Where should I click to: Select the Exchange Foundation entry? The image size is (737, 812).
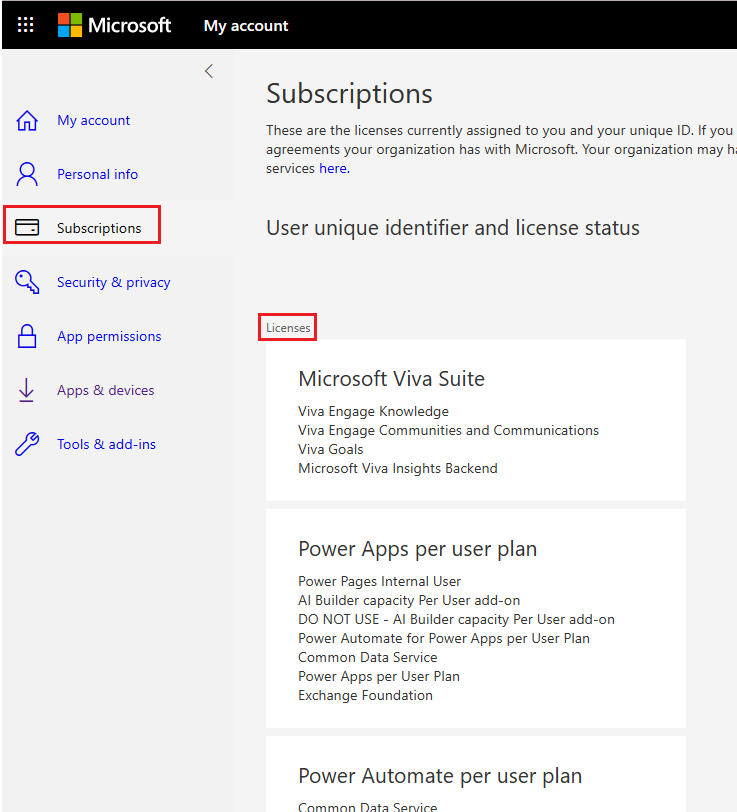coord(364,695)
